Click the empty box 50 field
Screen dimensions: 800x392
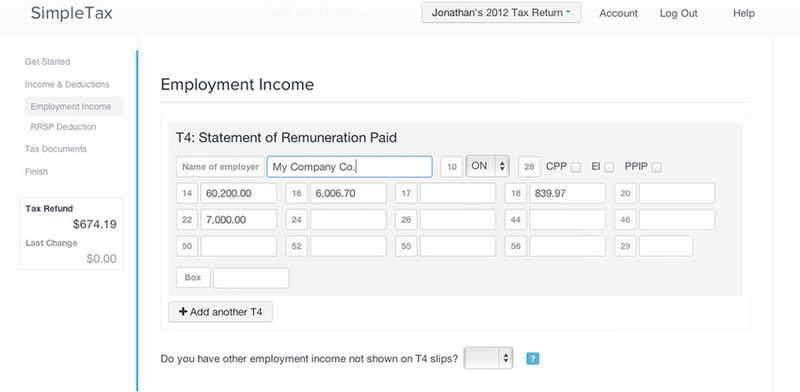tap(239, 246)
